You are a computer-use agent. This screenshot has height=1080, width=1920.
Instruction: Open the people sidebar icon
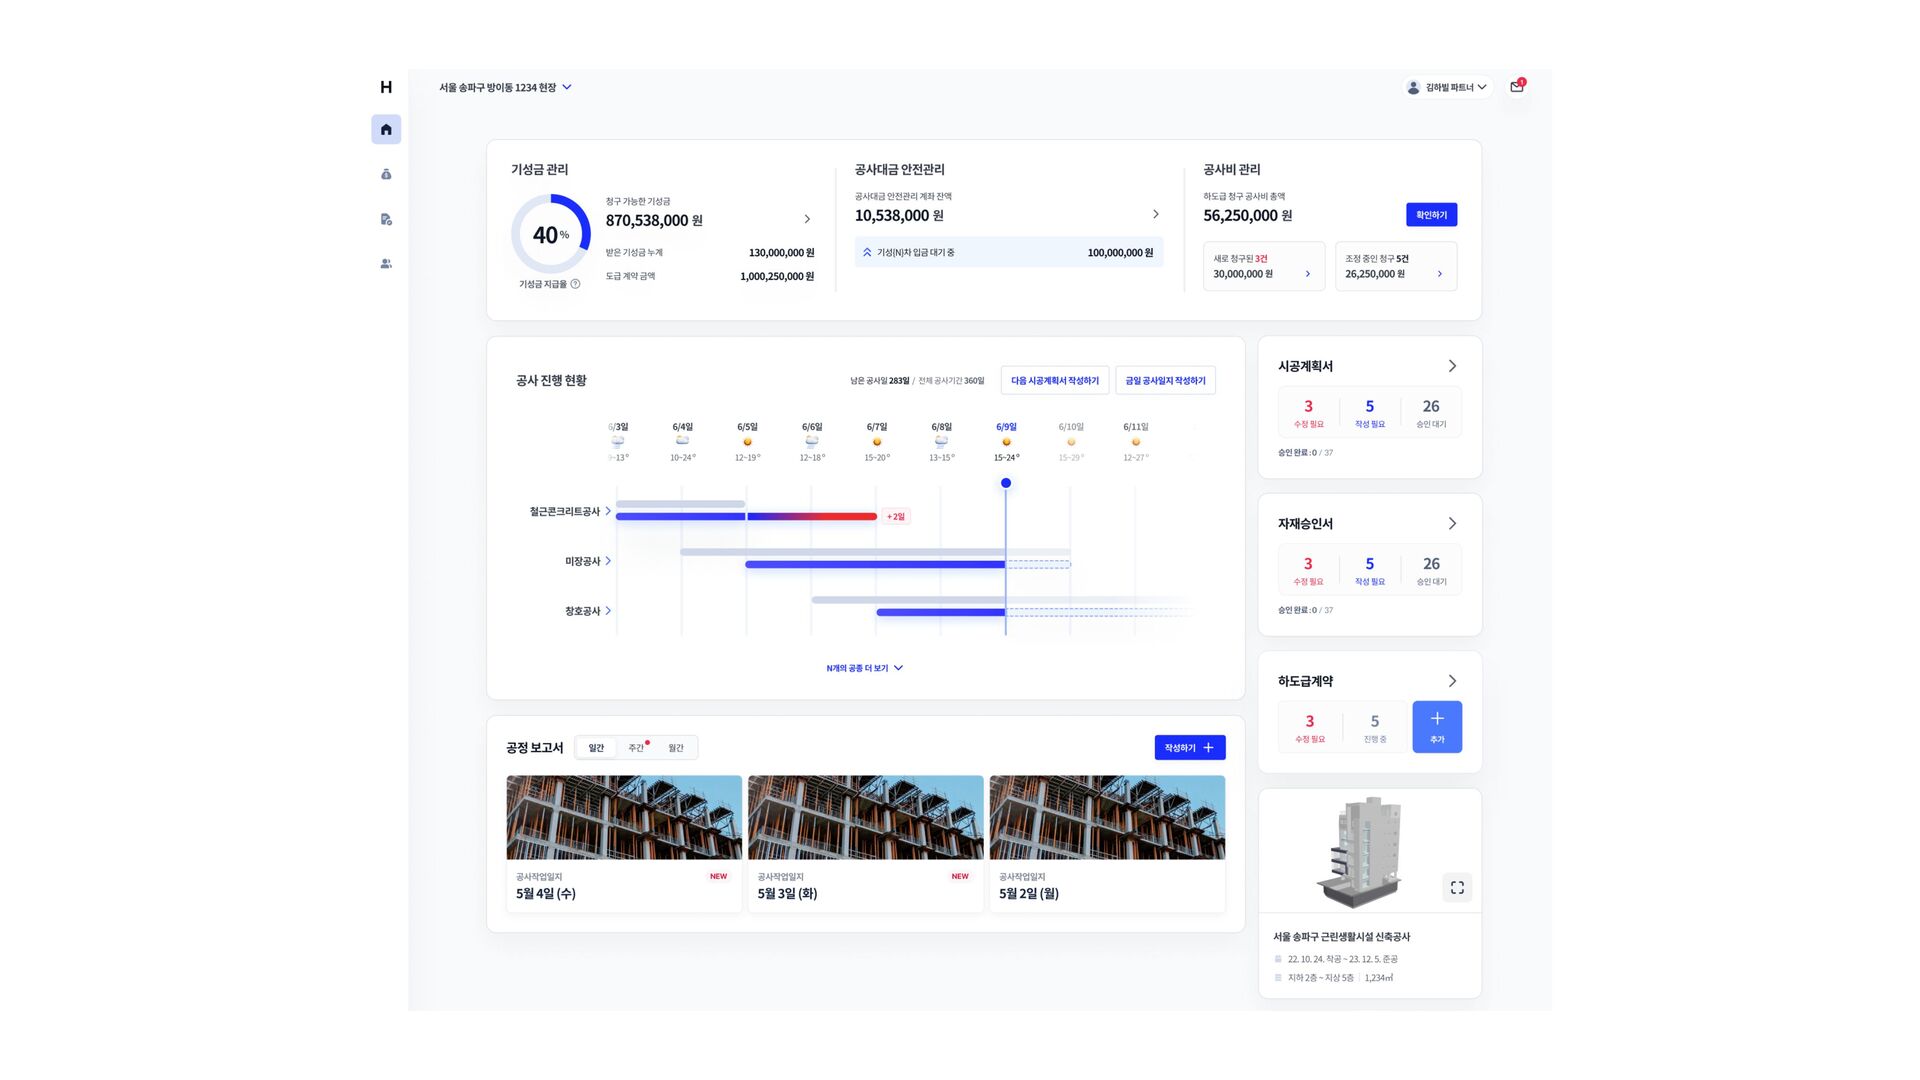pos(386,264)
